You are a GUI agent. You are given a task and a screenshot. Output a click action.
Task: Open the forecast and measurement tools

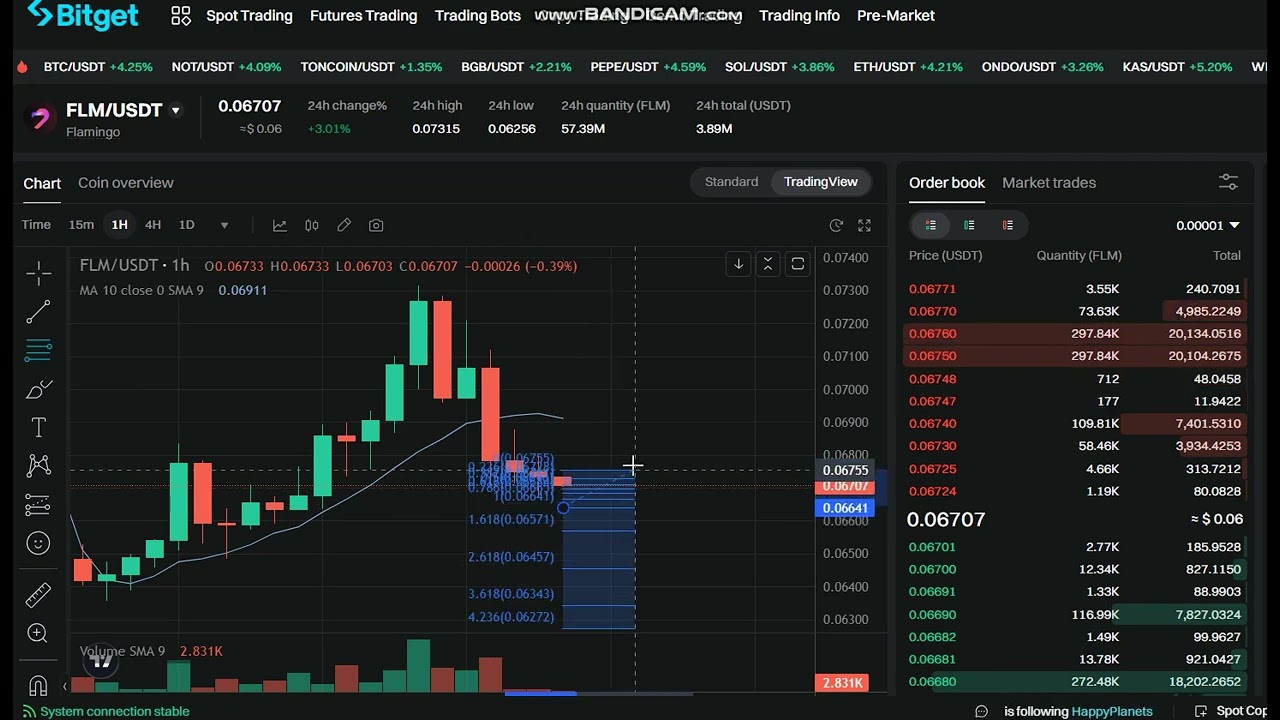(38, 505)
